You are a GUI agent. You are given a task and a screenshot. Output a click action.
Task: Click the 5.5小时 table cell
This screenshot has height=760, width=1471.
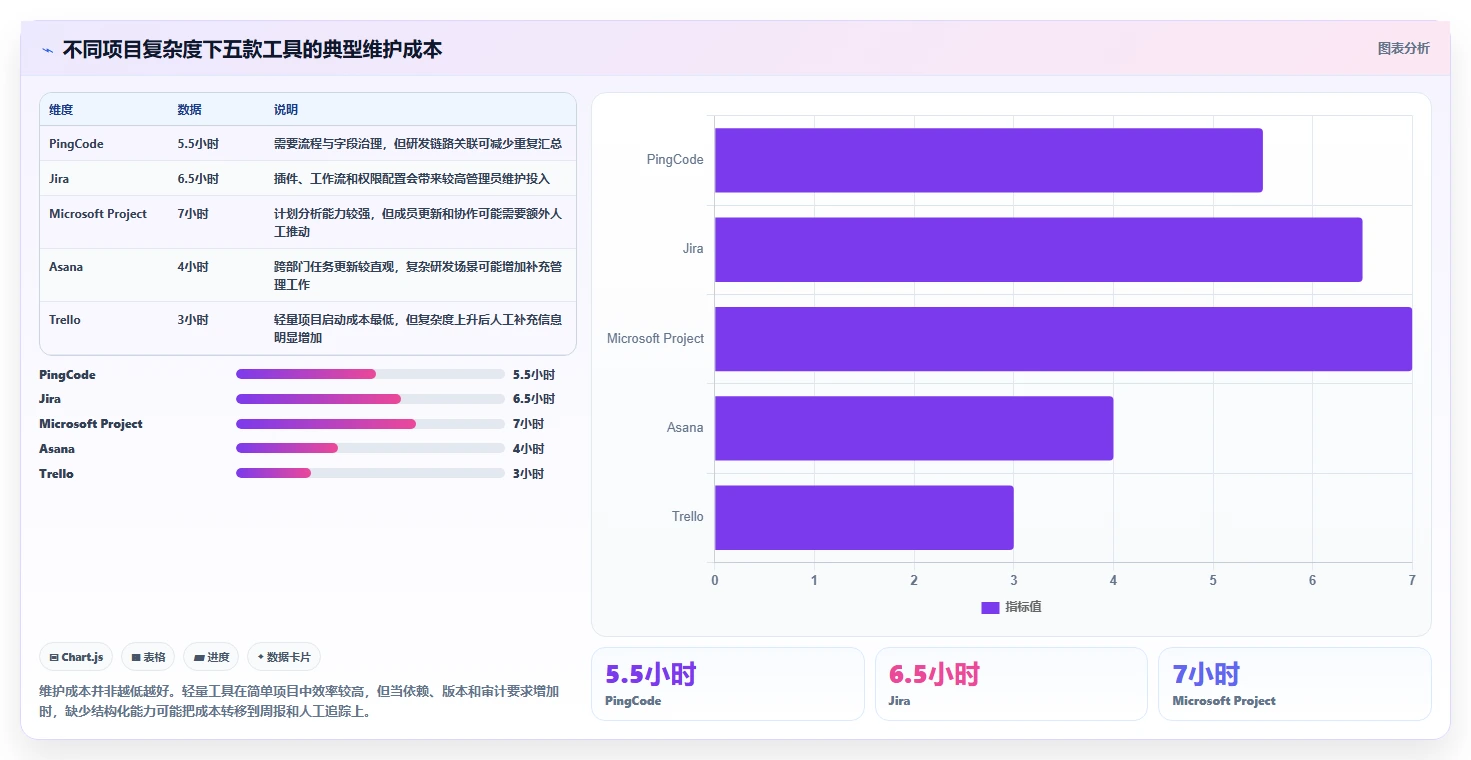tap(198, 144)
